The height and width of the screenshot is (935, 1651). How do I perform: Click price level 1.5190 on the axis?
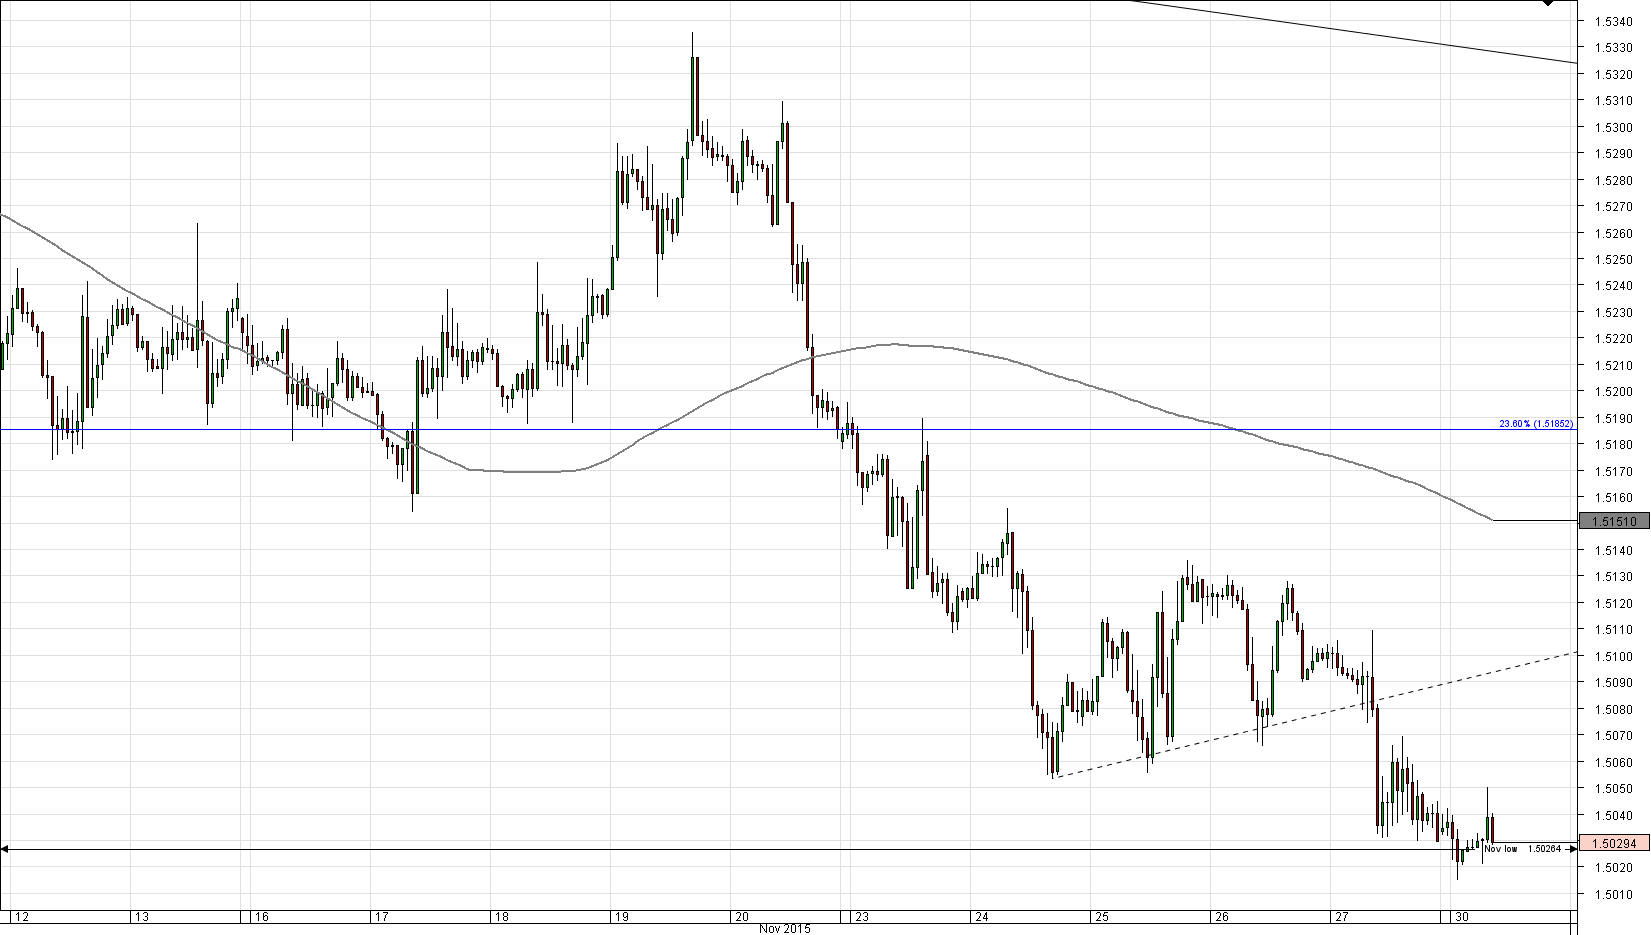point(1615,419)
